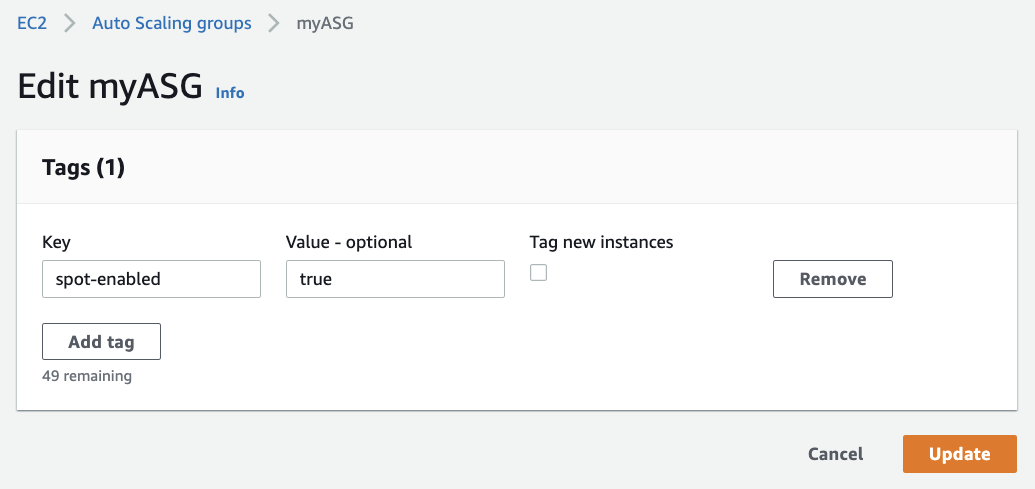Click the chevron after EC2 breadcrumb
Image resolution: width=1035 pixels, height=489 pixels.
pyautogui.click(x=70, y=23)
